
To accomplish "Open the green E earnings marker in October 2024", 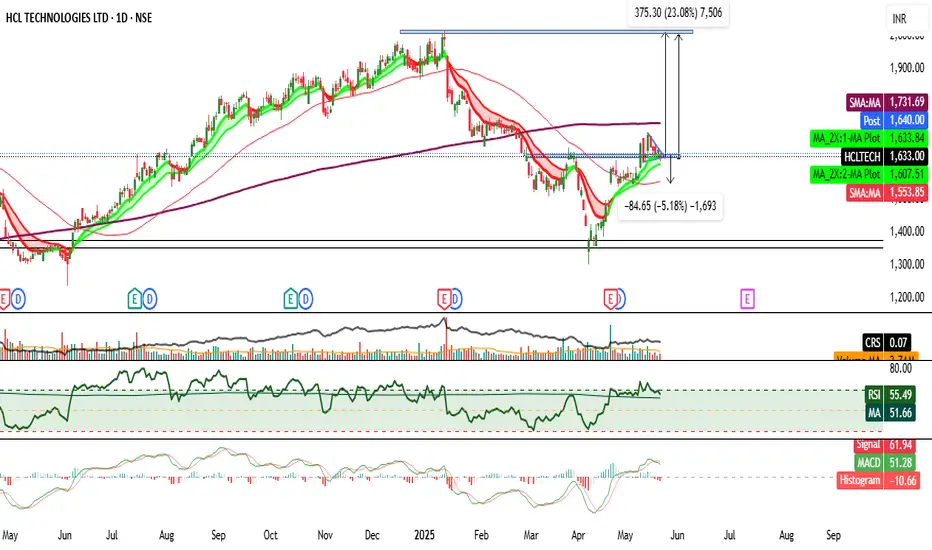I will pyautogui.click(x=290, y=299).
